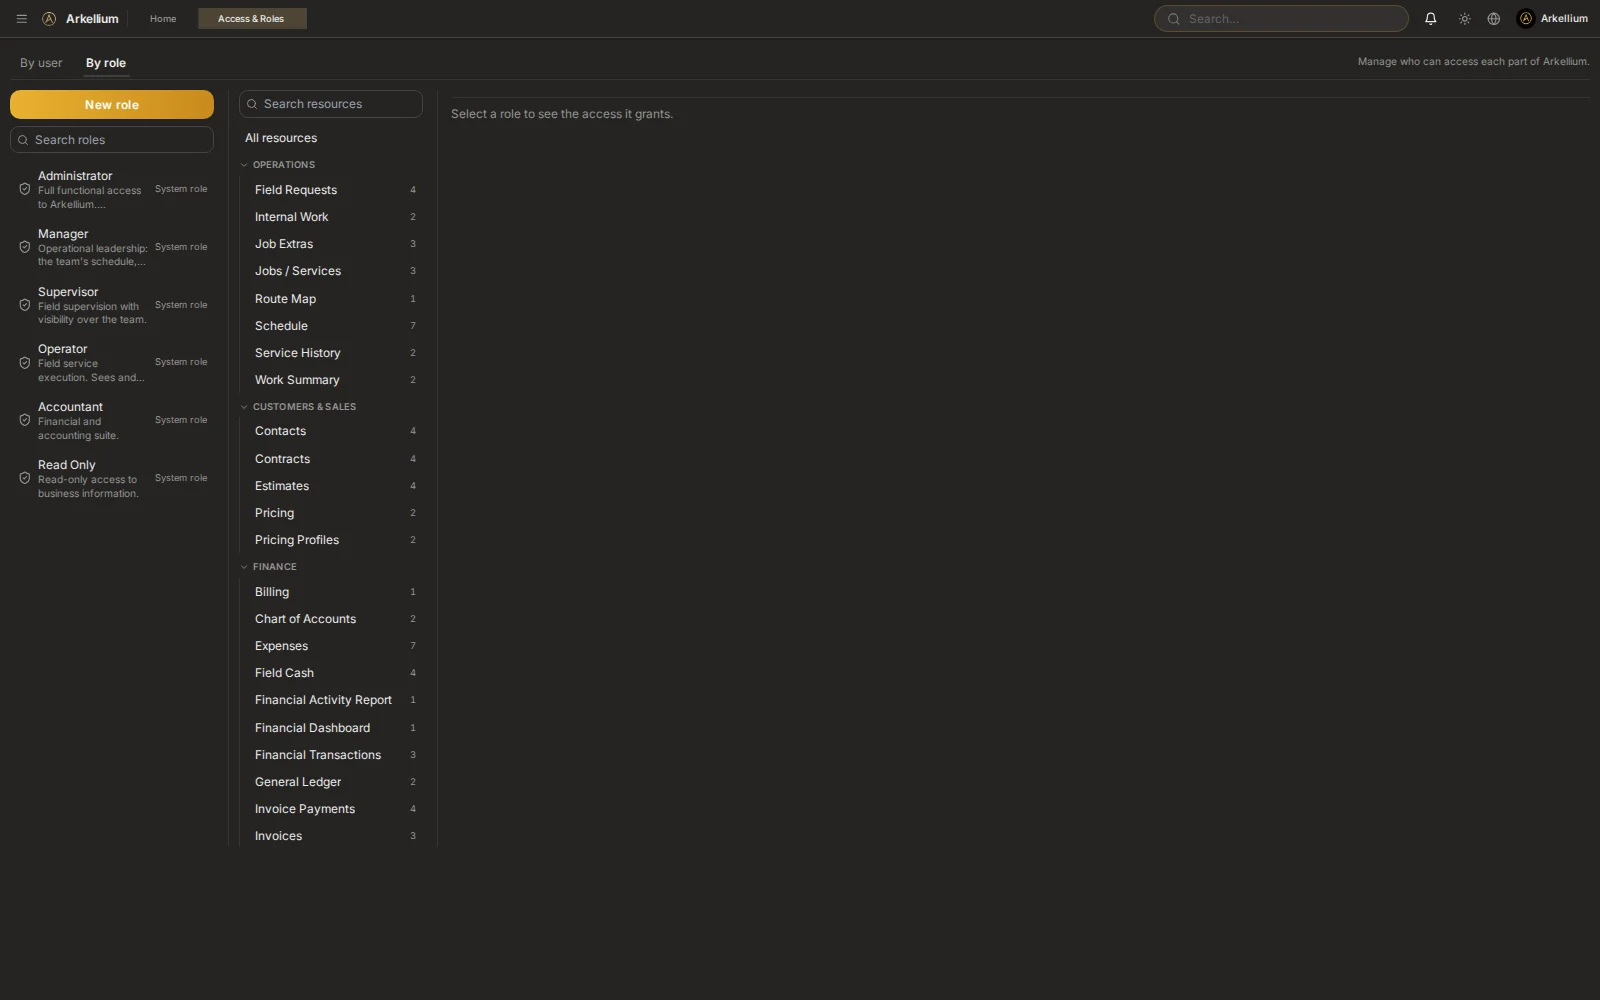Open the Route Map resource
This screenshot has width=1600, height=1000.
point(333,299)
